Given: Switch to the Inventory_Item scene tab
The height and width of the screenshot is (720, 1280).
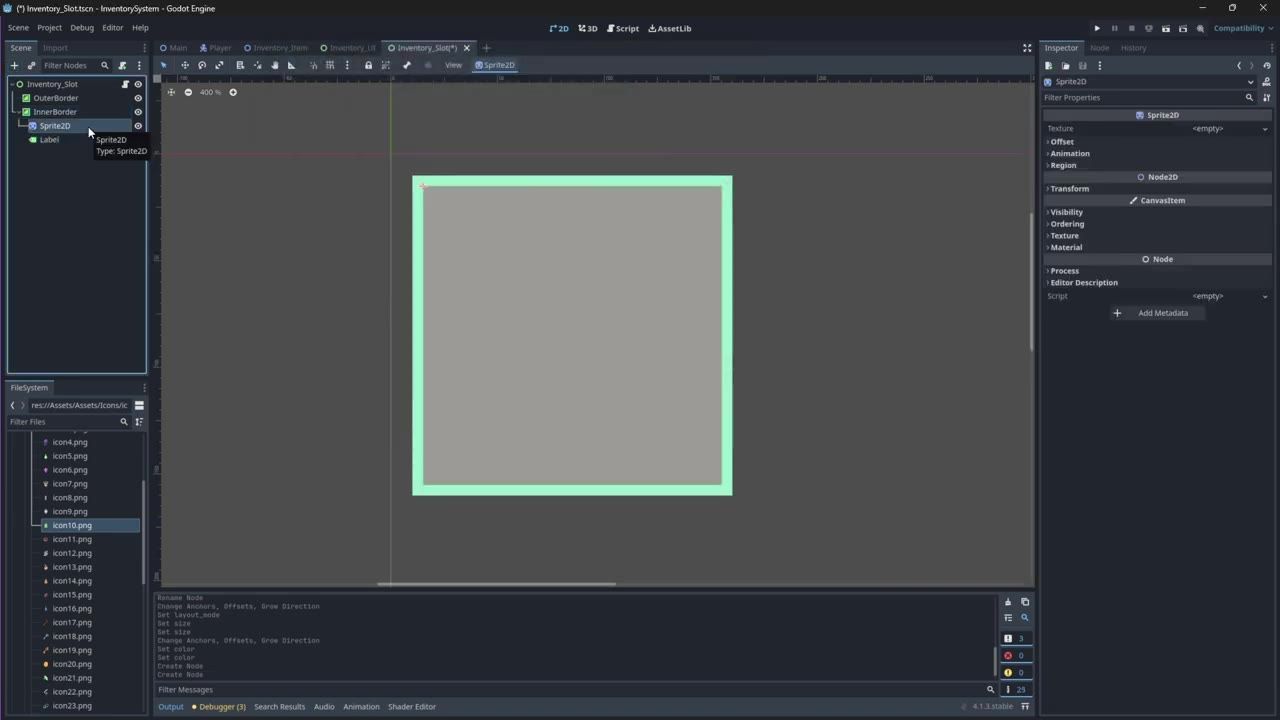Looking at the screenshot, I should pos(276,48).
